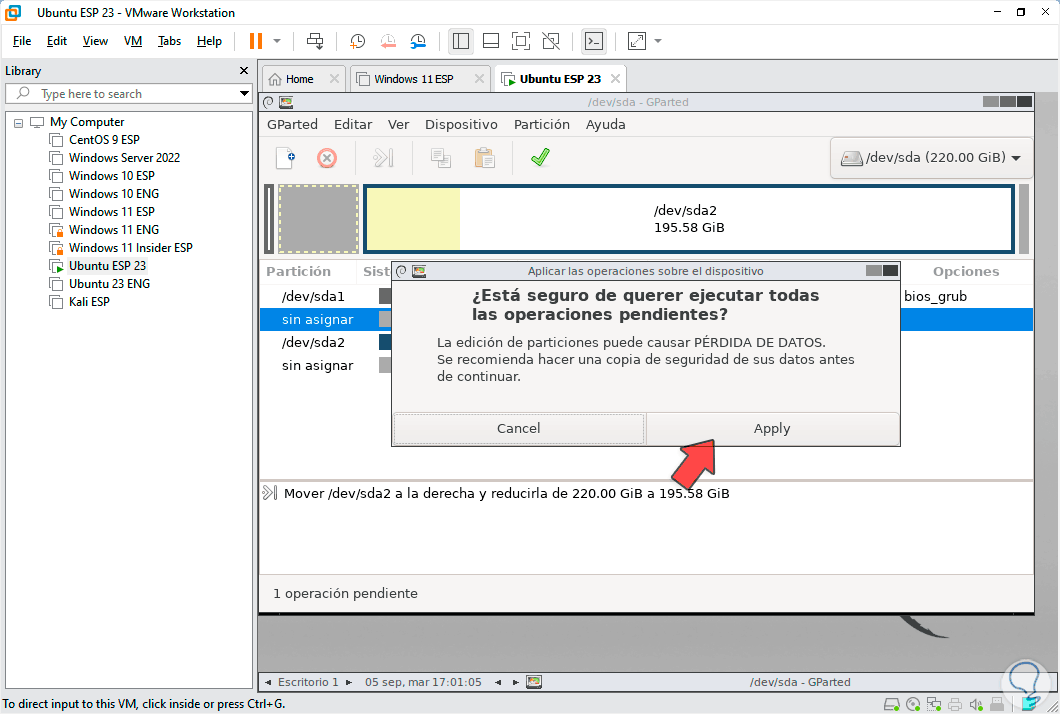
Task: Select CentOS 9 ESP in the library
Action: pos(104,139)
